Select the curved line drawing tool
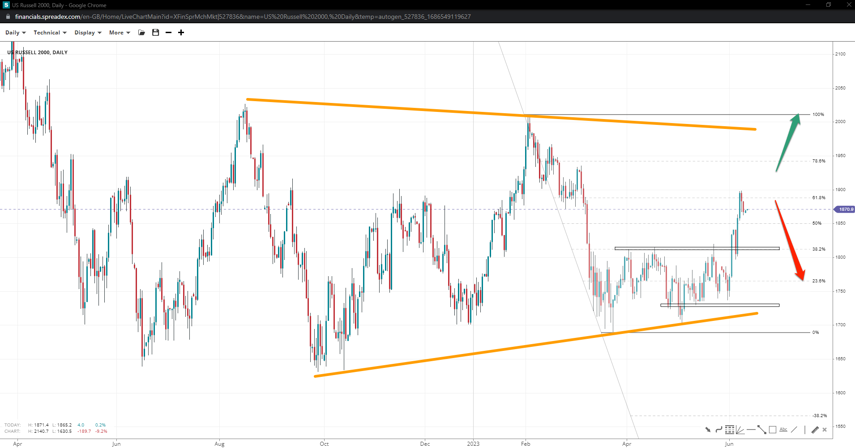The width and height of the screenshot is (855, 448). point(719,430)
